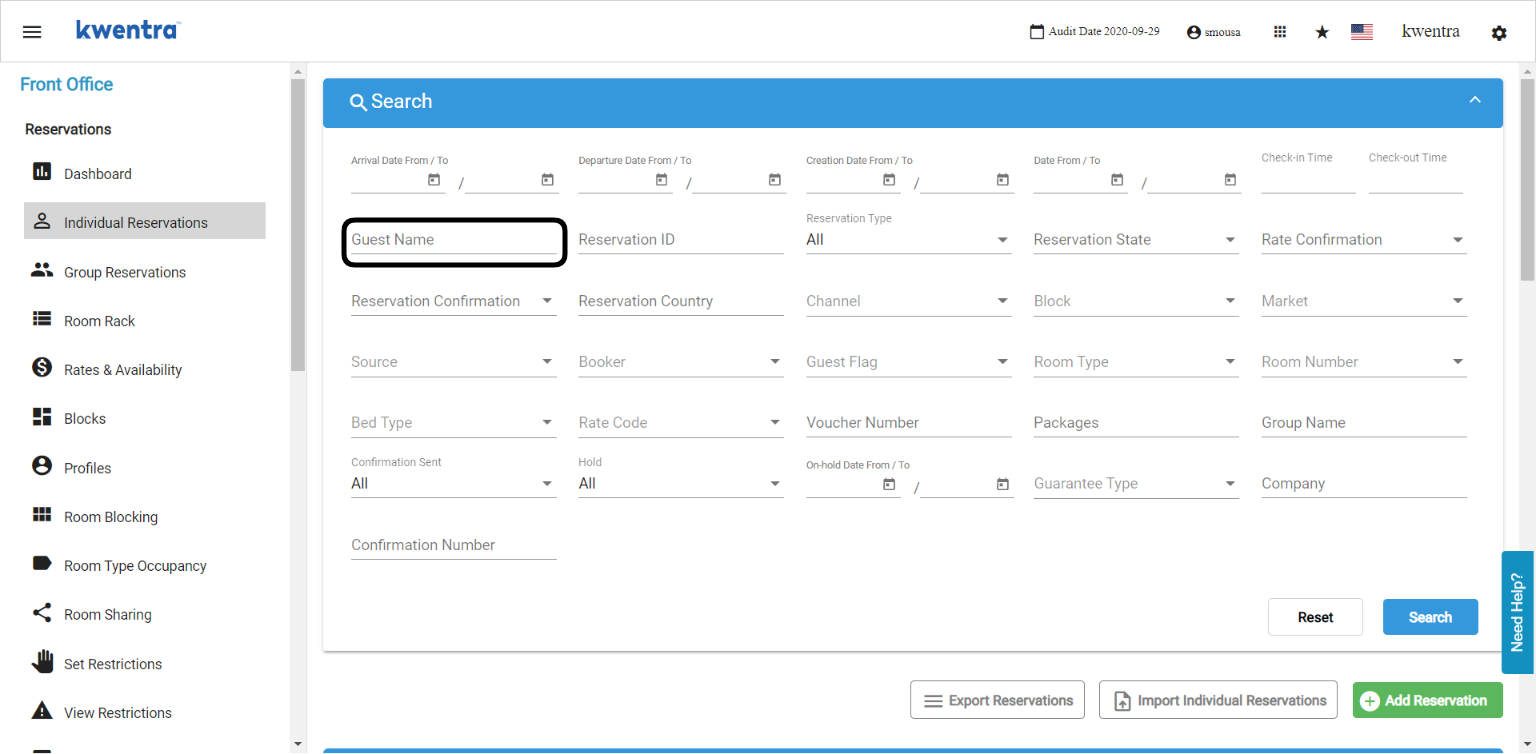
Task: Open the Guarantee Type dropdown
Action: [x=1136, y=484]
